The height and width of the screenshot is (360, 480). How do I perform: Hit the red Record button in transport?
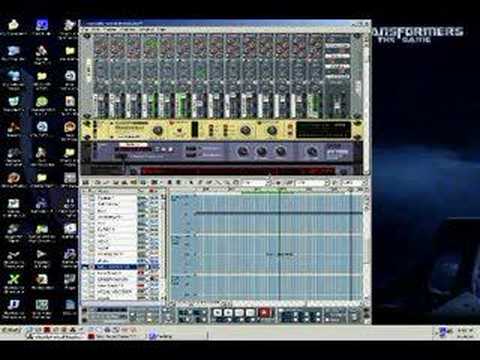coord(265,313)
